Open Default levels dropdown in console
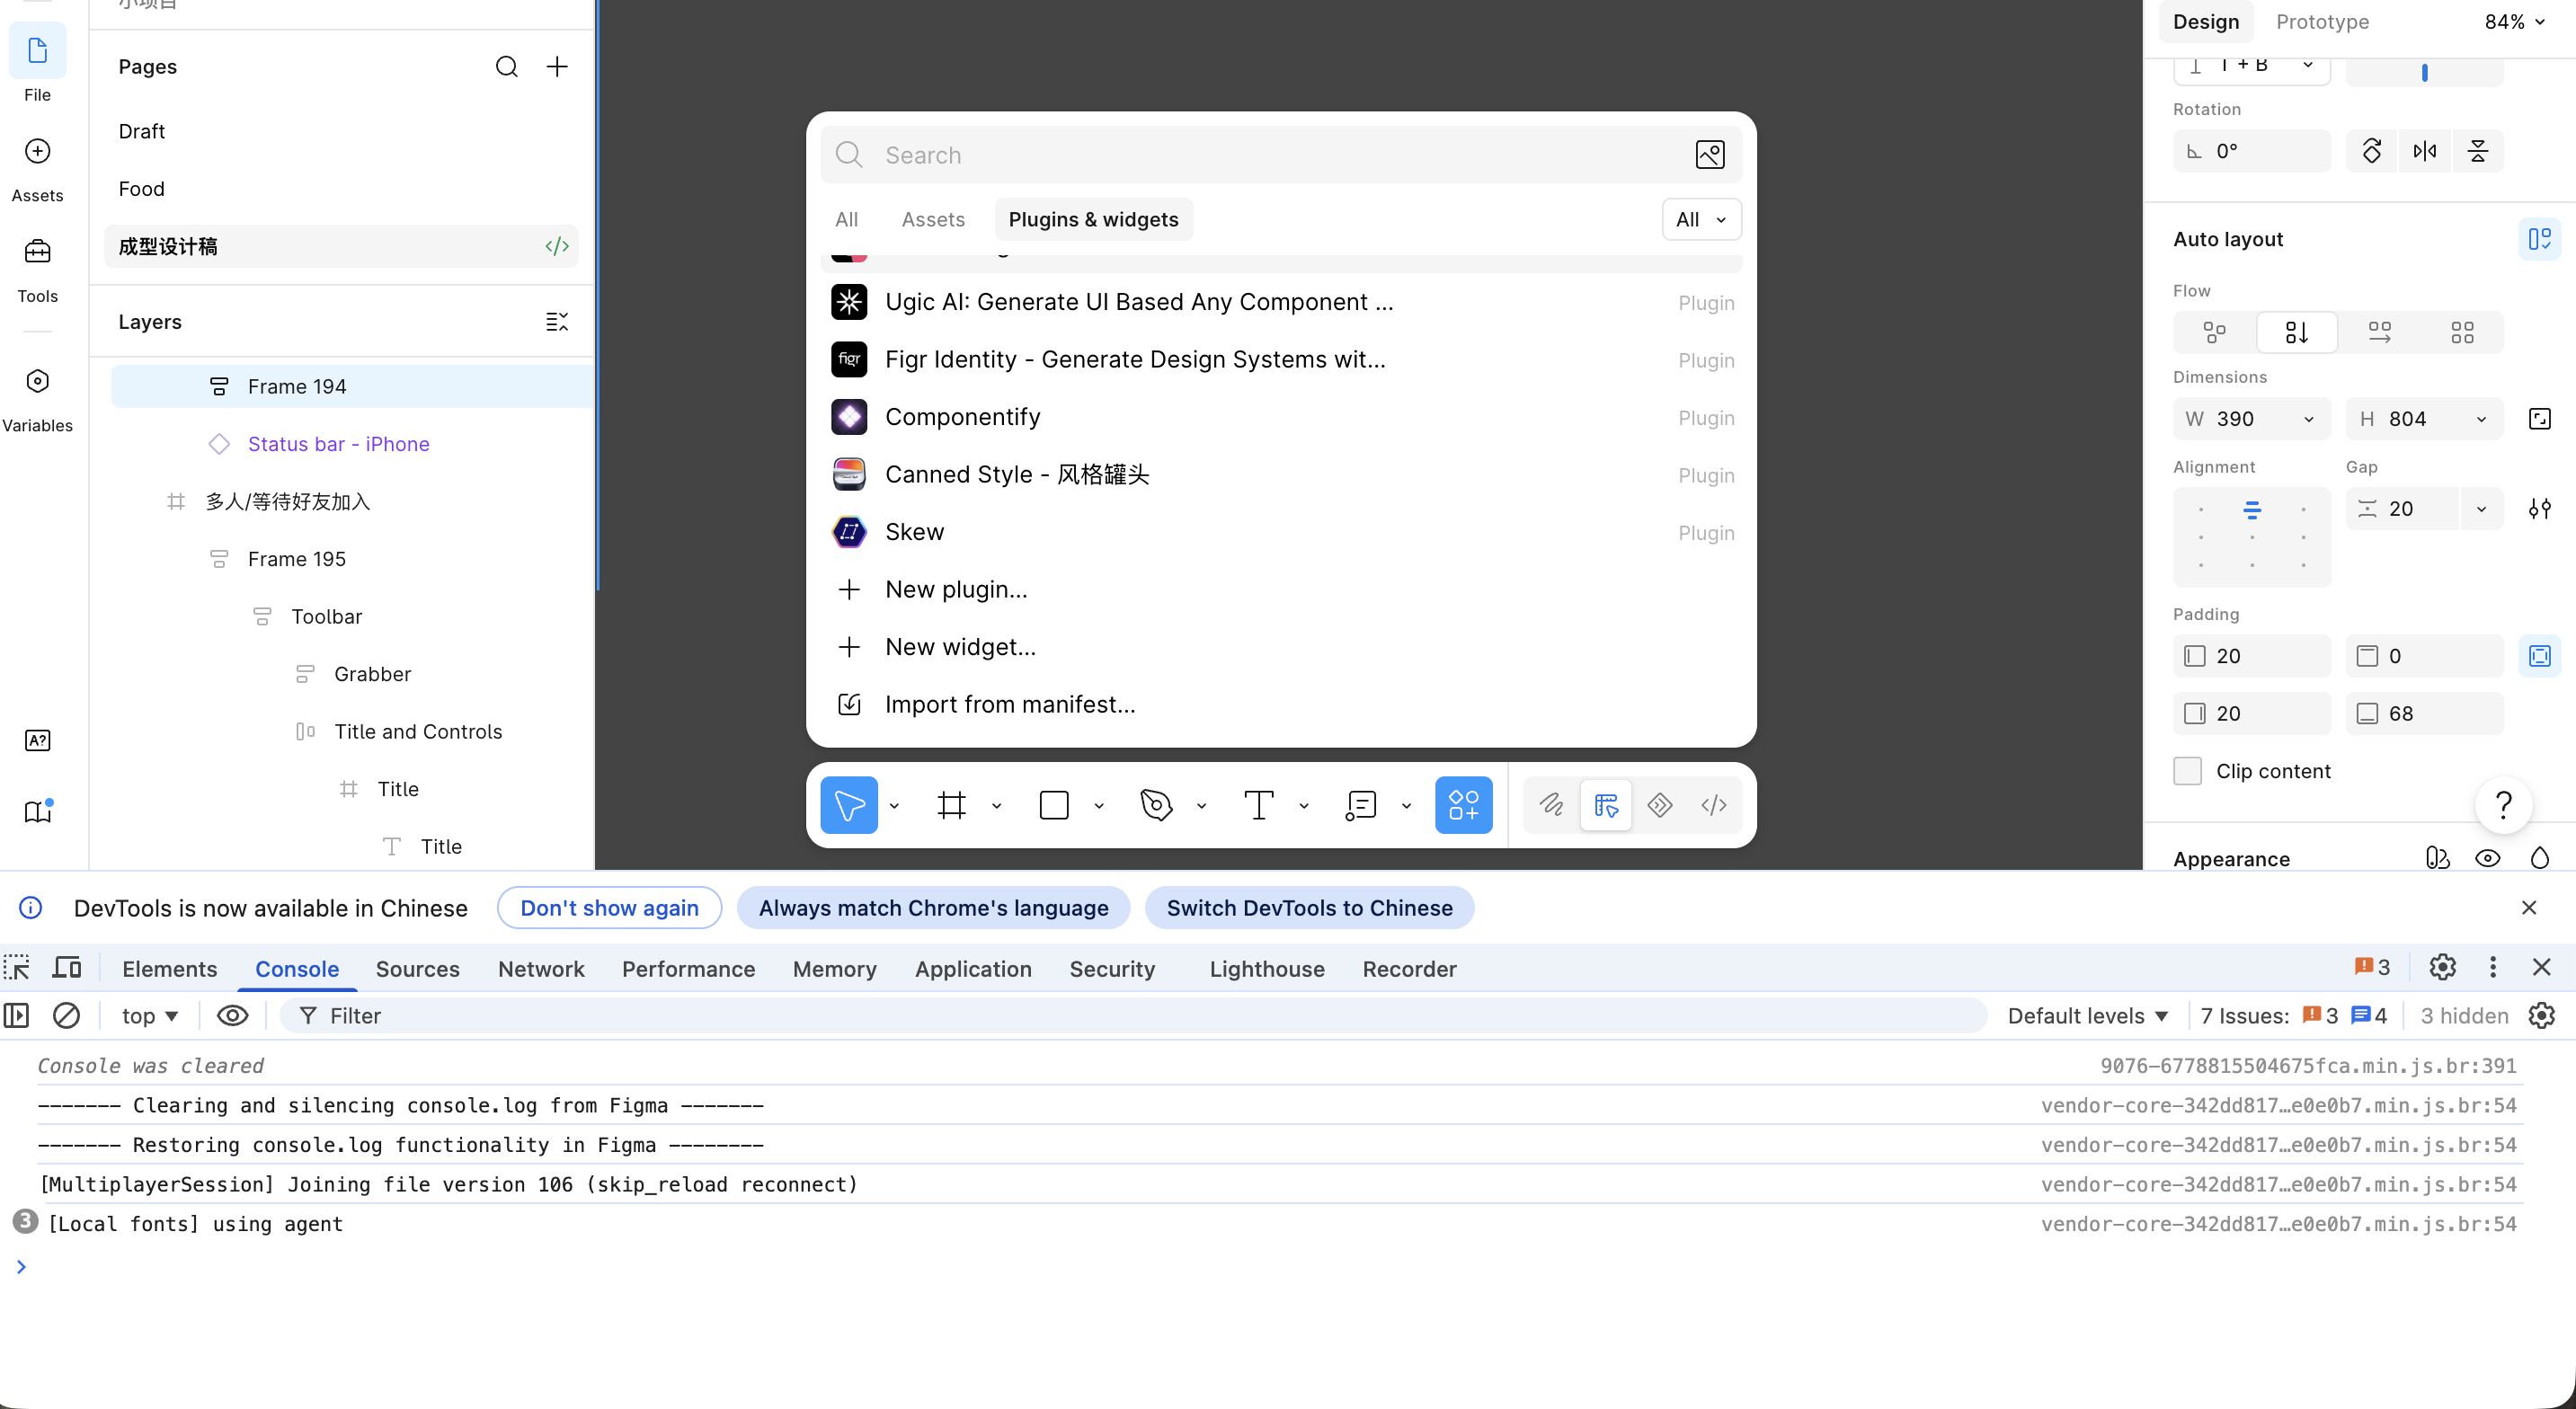 click(x=2088, y=1016)
